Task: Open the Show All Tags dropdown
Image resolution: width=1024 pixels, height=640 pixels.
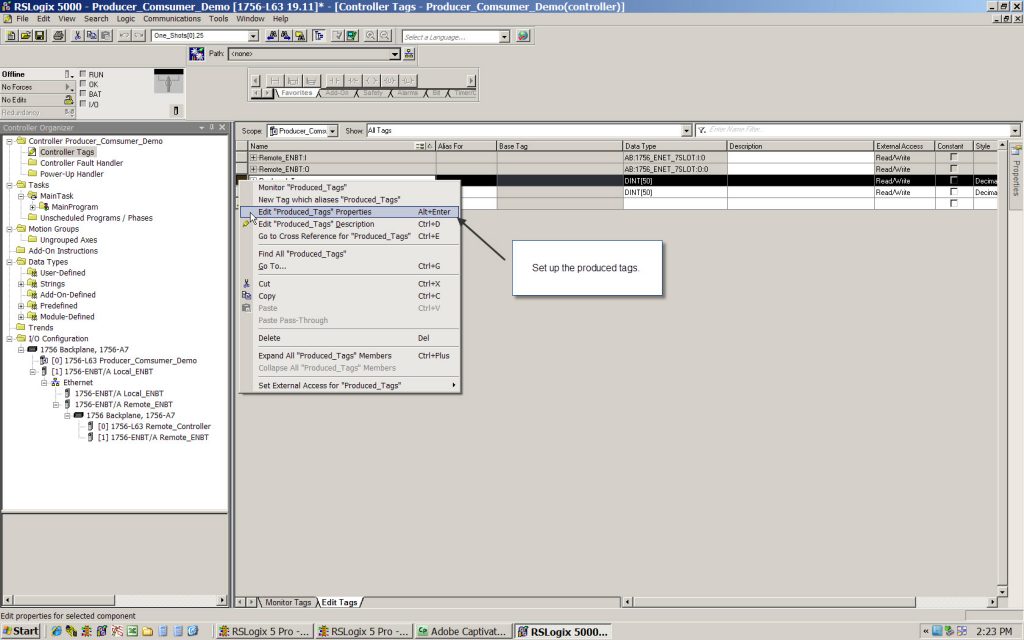Action: (686, 131)
